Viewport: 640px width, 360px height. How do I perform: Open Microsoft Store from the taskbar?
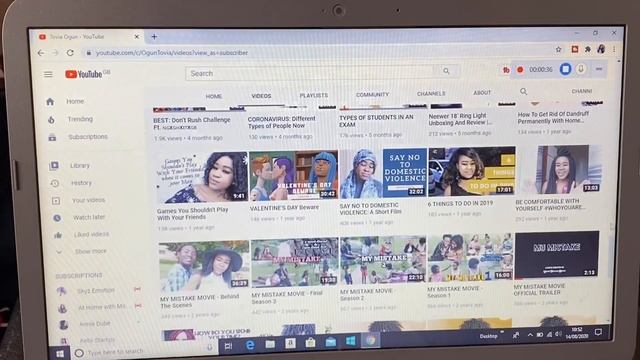tap(310, 342)
